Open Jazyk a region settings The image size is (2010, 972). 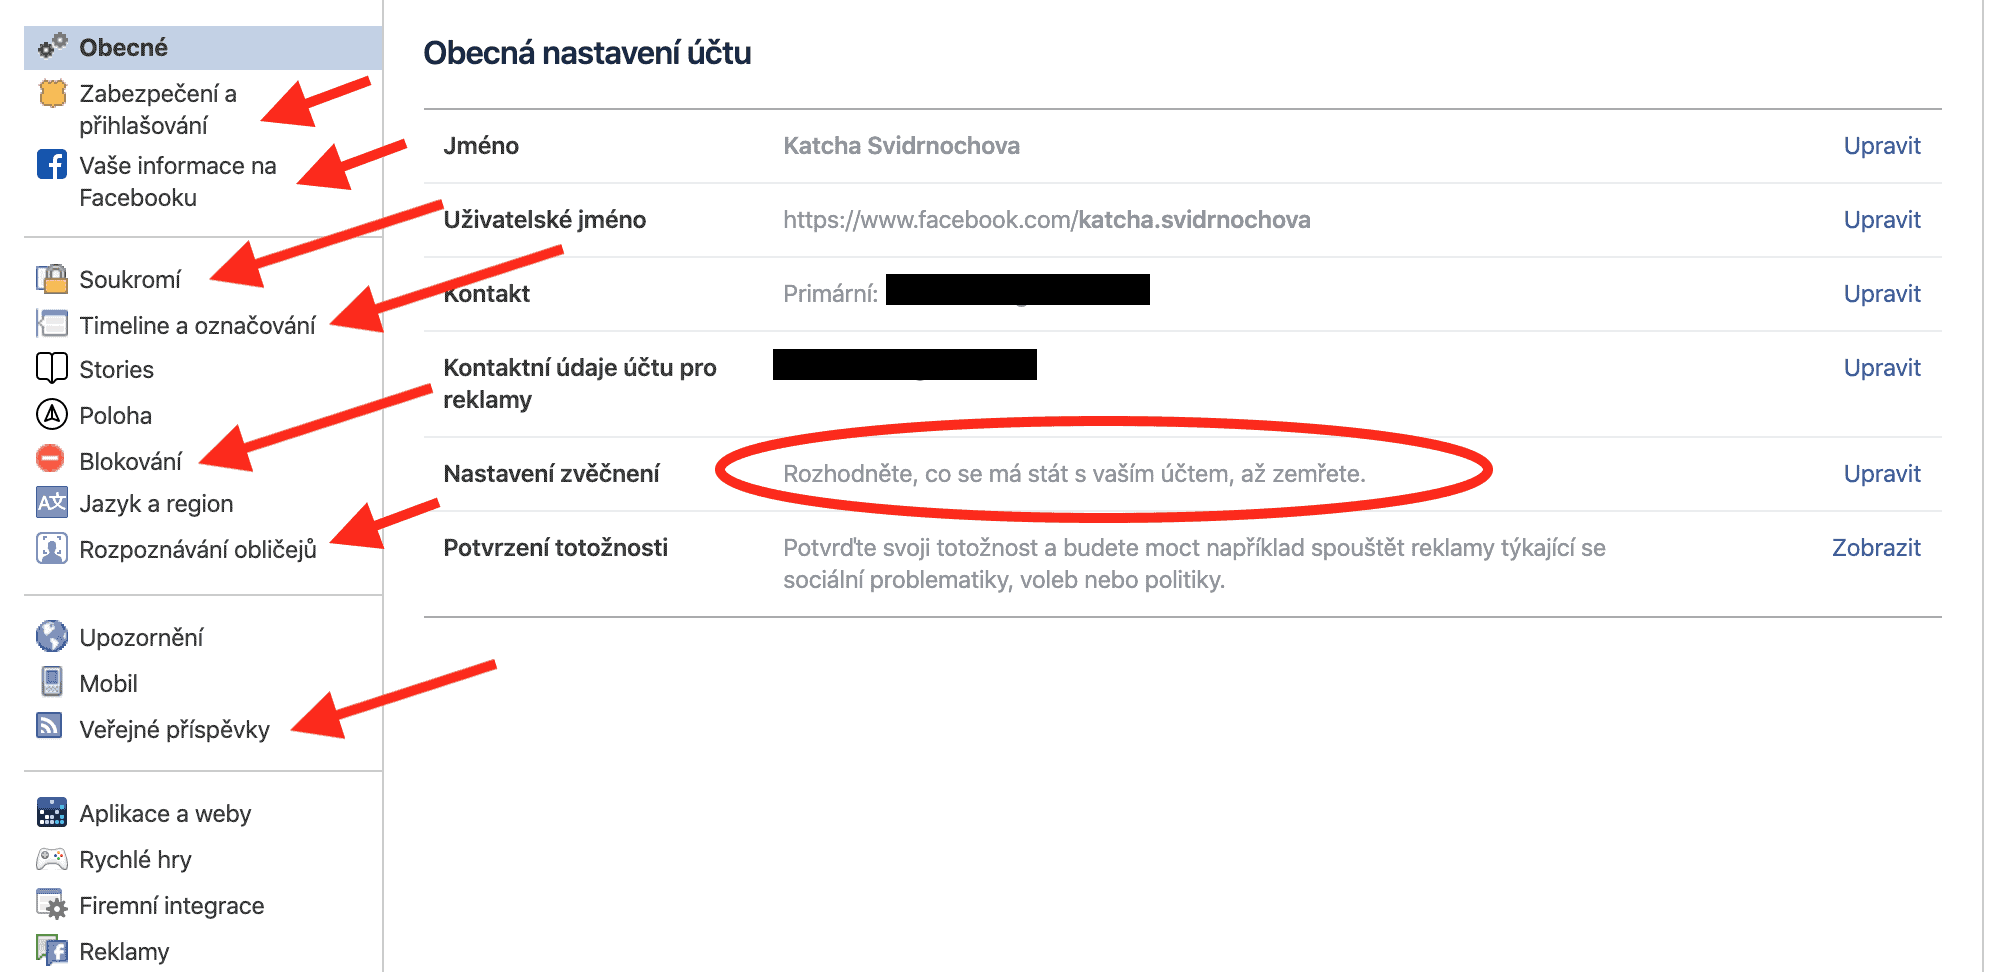coord(156,503)
